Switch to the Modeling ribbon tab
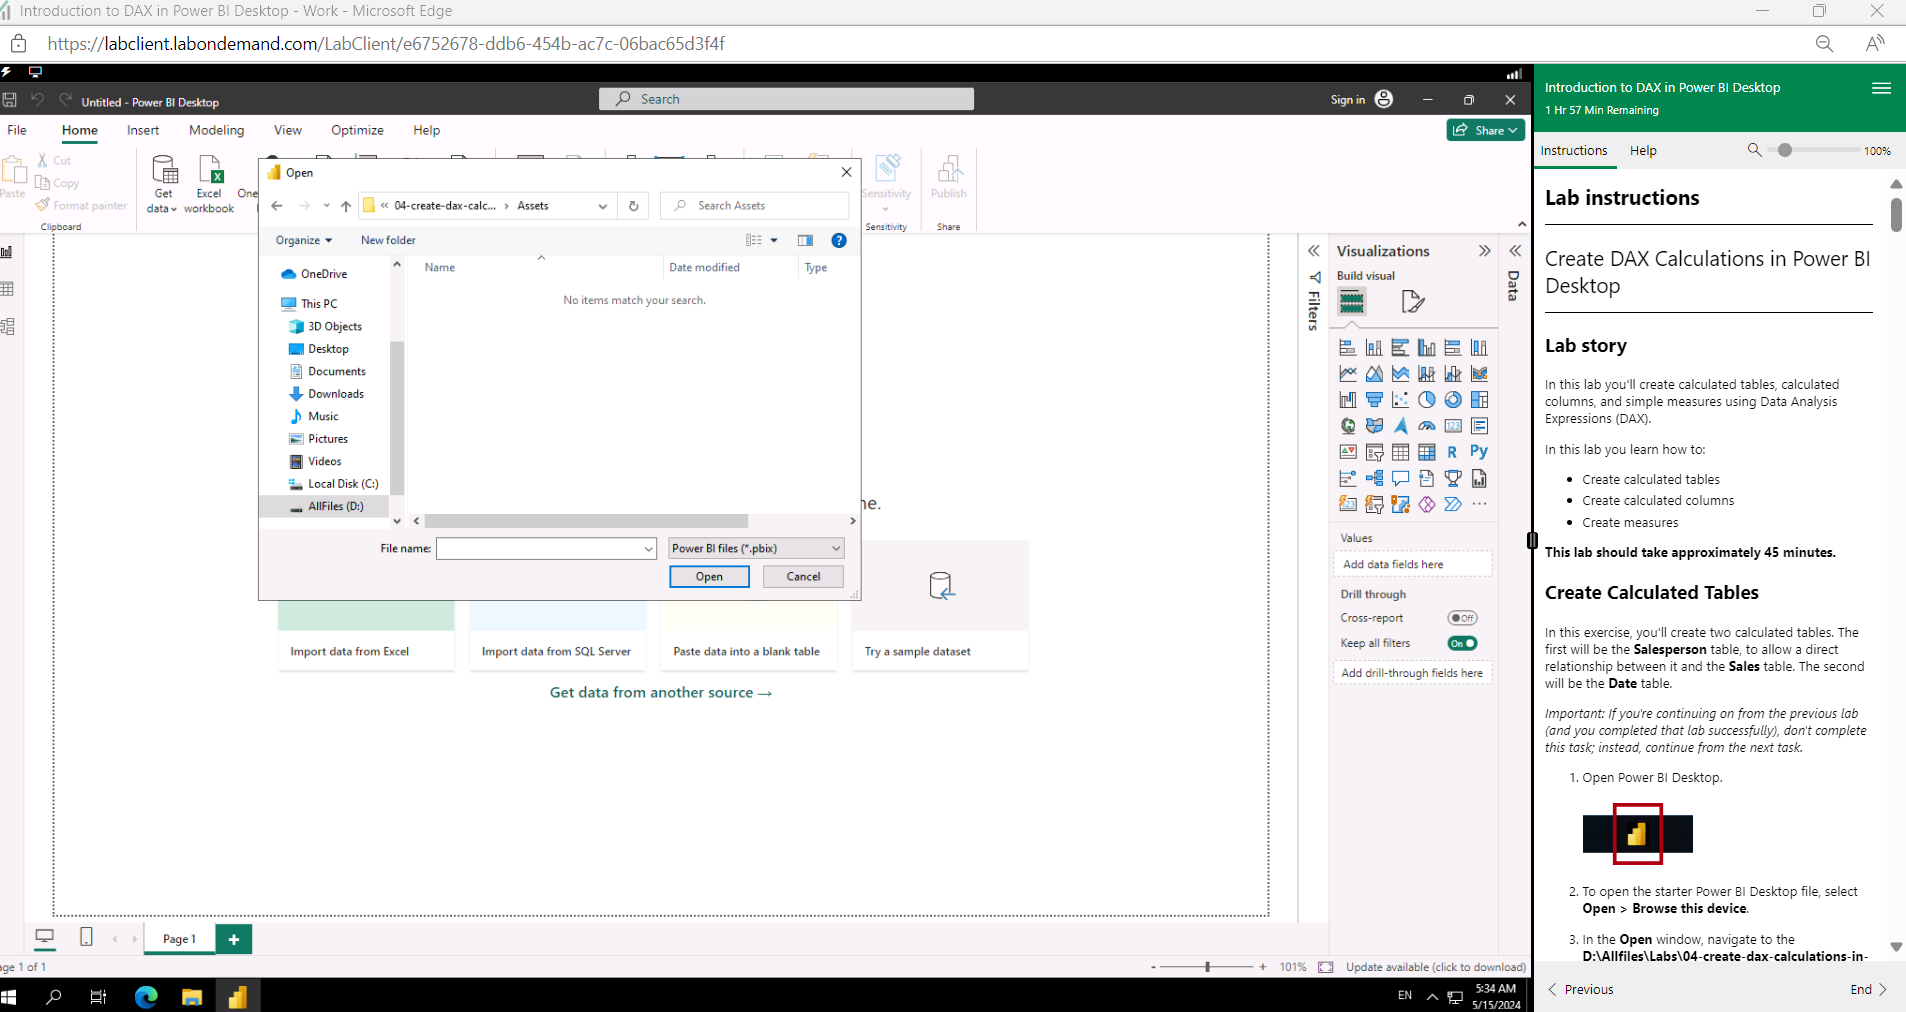1906x1012 pixels. point(216,130)
